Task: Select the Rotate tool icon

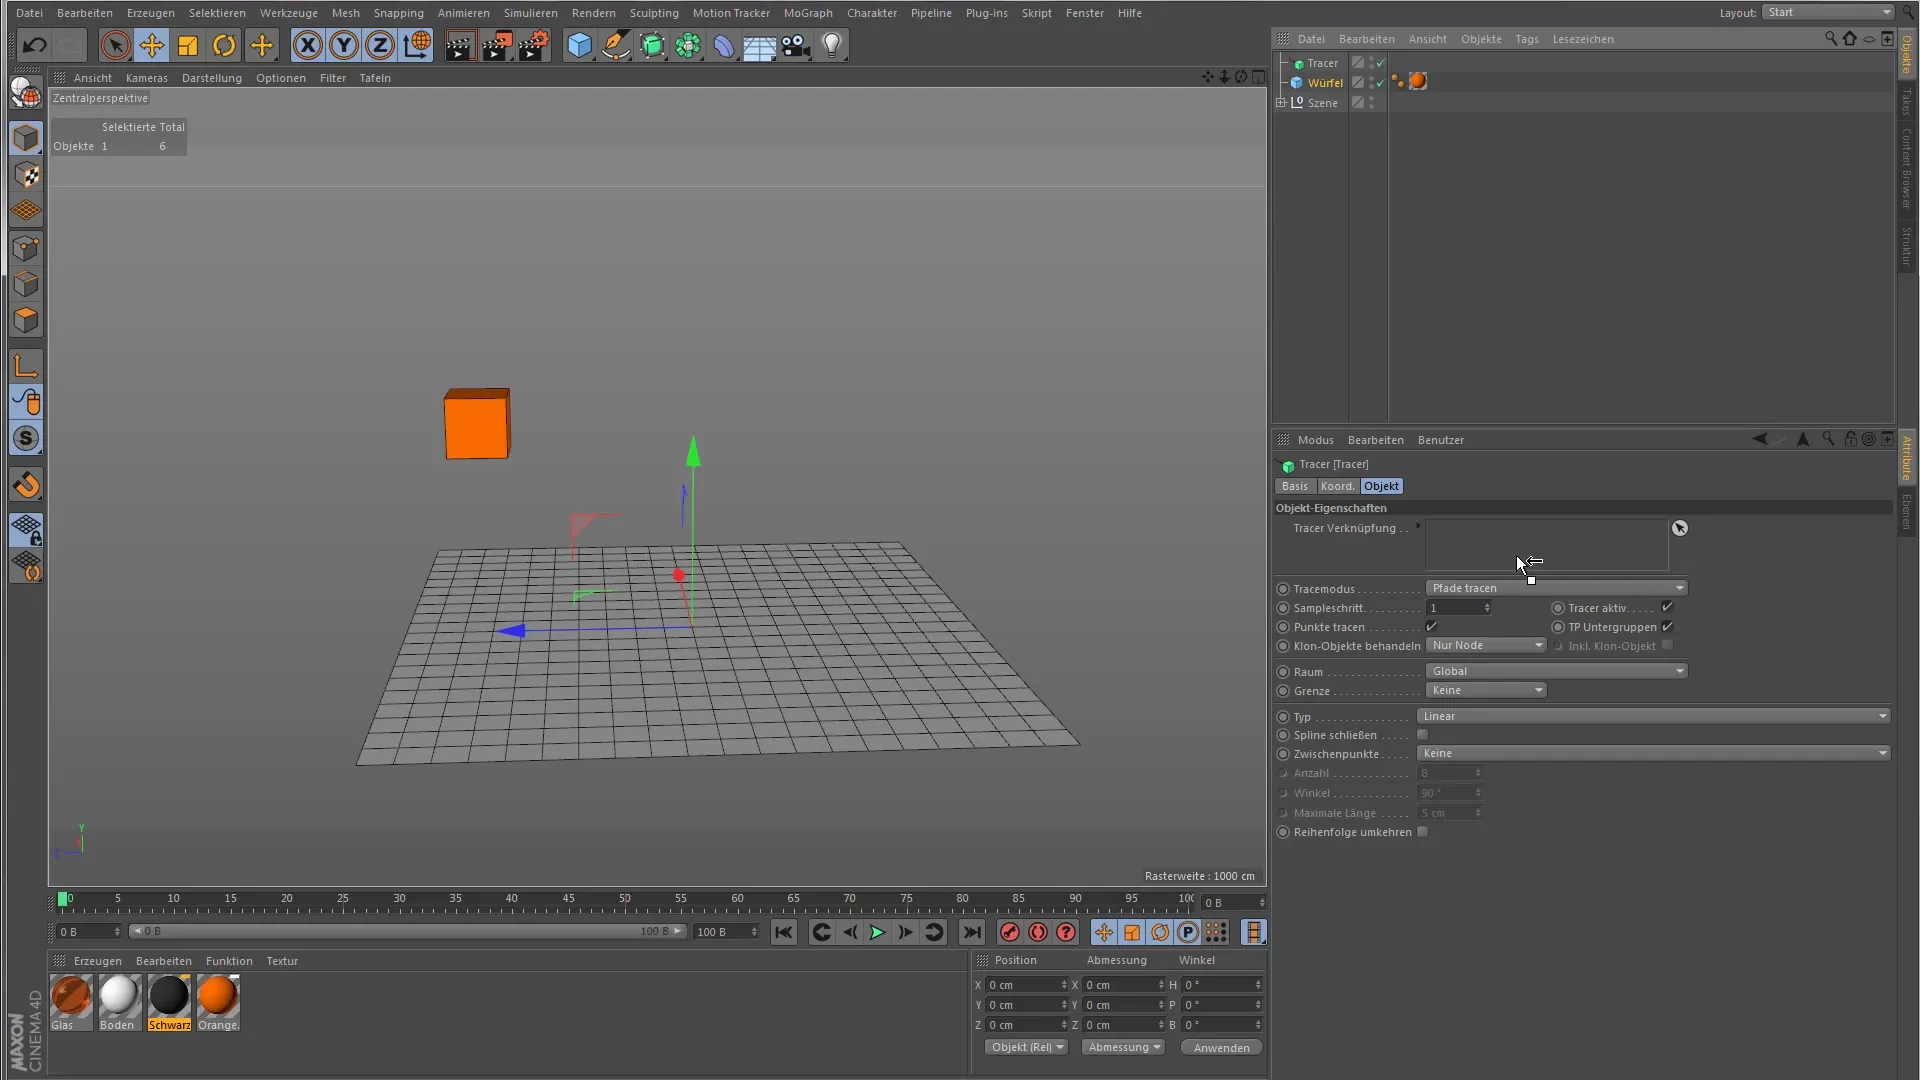Action: pos(224,45)
